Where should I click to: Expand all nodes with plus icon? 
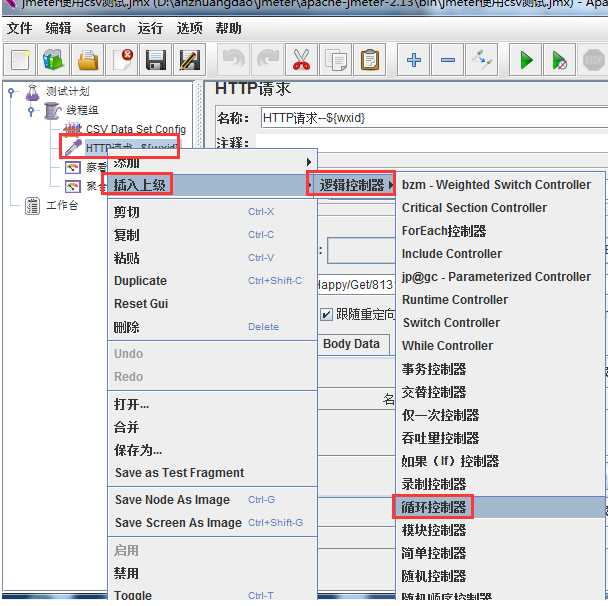[414, 60]
